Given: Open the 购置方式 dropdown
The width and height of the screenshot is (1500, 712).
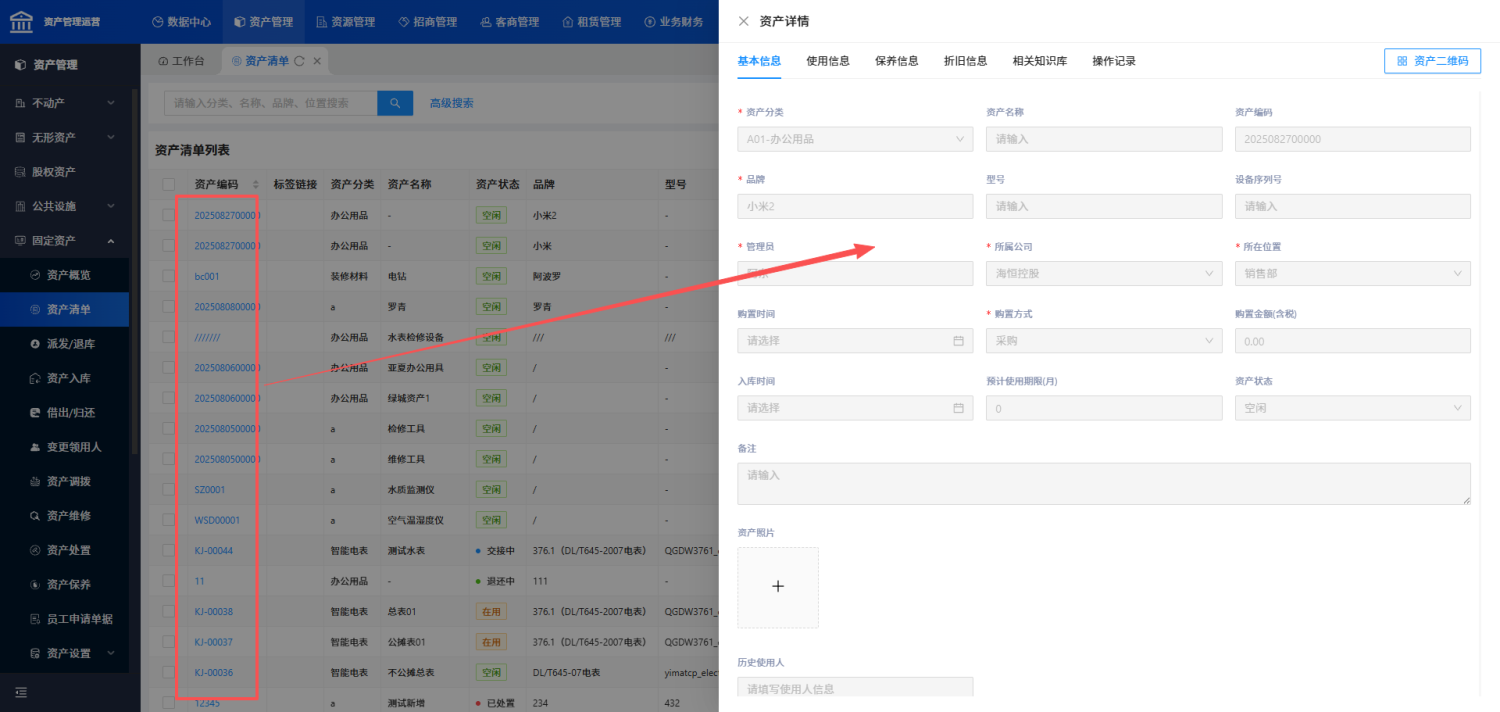Looking at the screenshot, I should click(x=1104, y=340).
